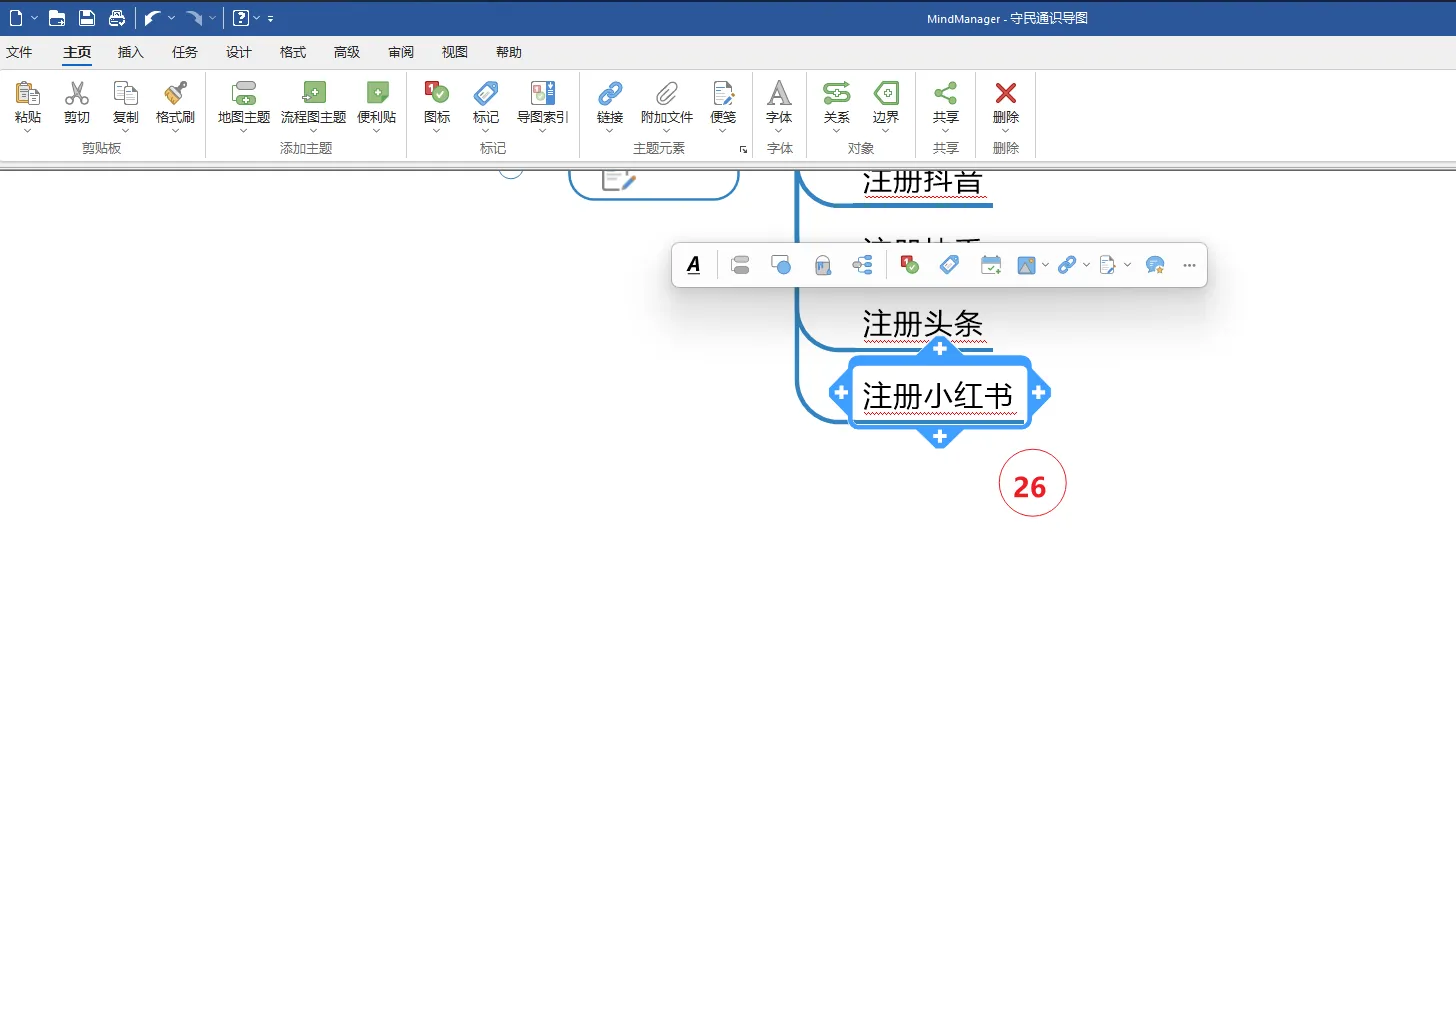This screenshot has height=1013, width=1456.
Task: Click font format A icon in floating toolbar
Action: coord(694,265)
